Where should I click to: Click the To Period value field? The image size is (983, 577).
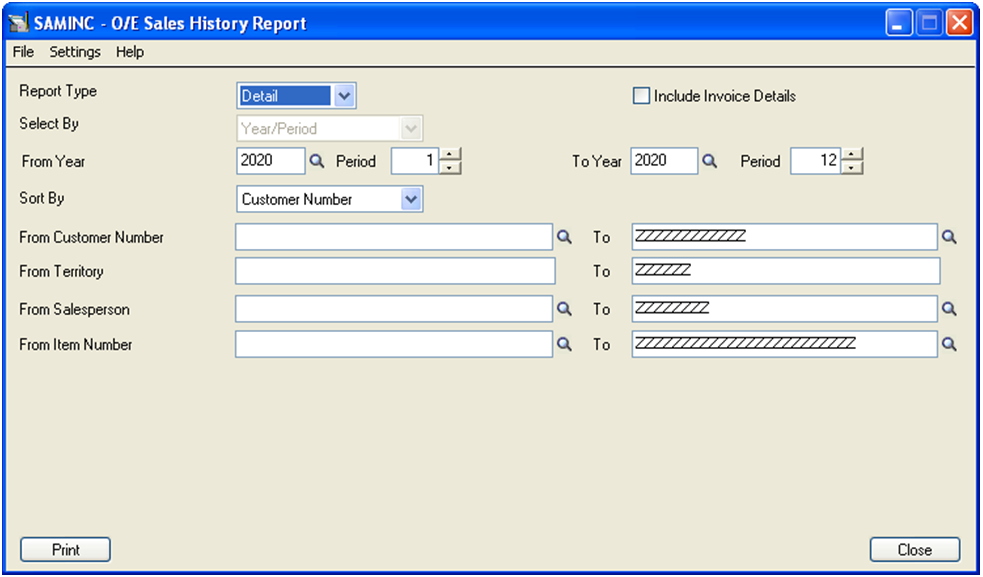pos(815,161)
